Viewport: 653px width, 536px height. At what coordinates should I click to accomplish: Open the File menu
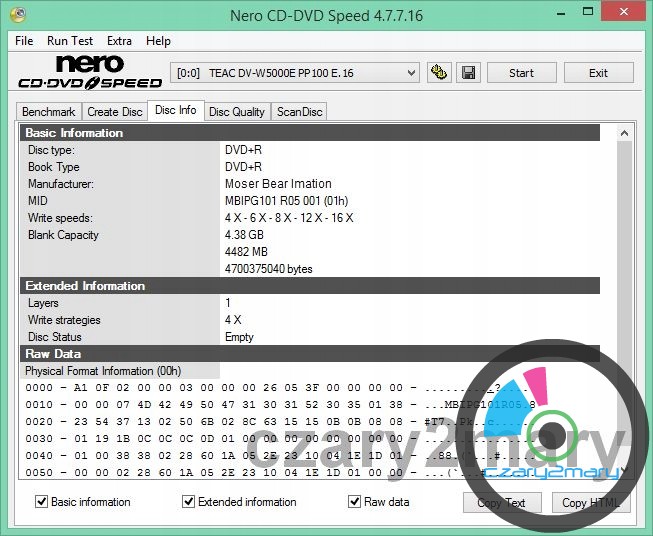[x=24, y=41]
